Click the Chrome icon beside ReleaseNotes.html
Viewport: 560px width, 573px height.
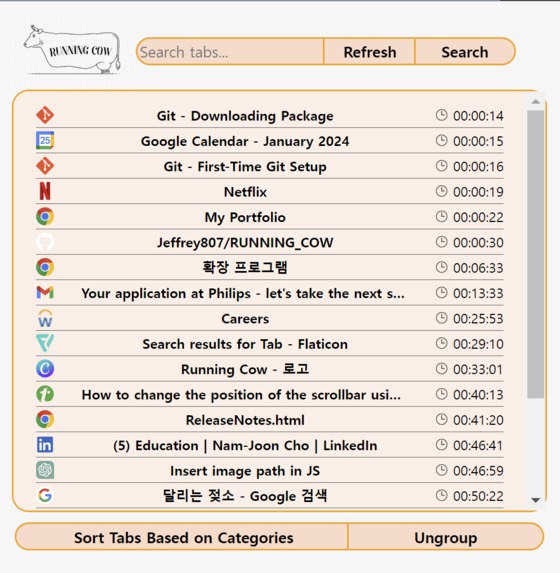(x=45, y=419)
